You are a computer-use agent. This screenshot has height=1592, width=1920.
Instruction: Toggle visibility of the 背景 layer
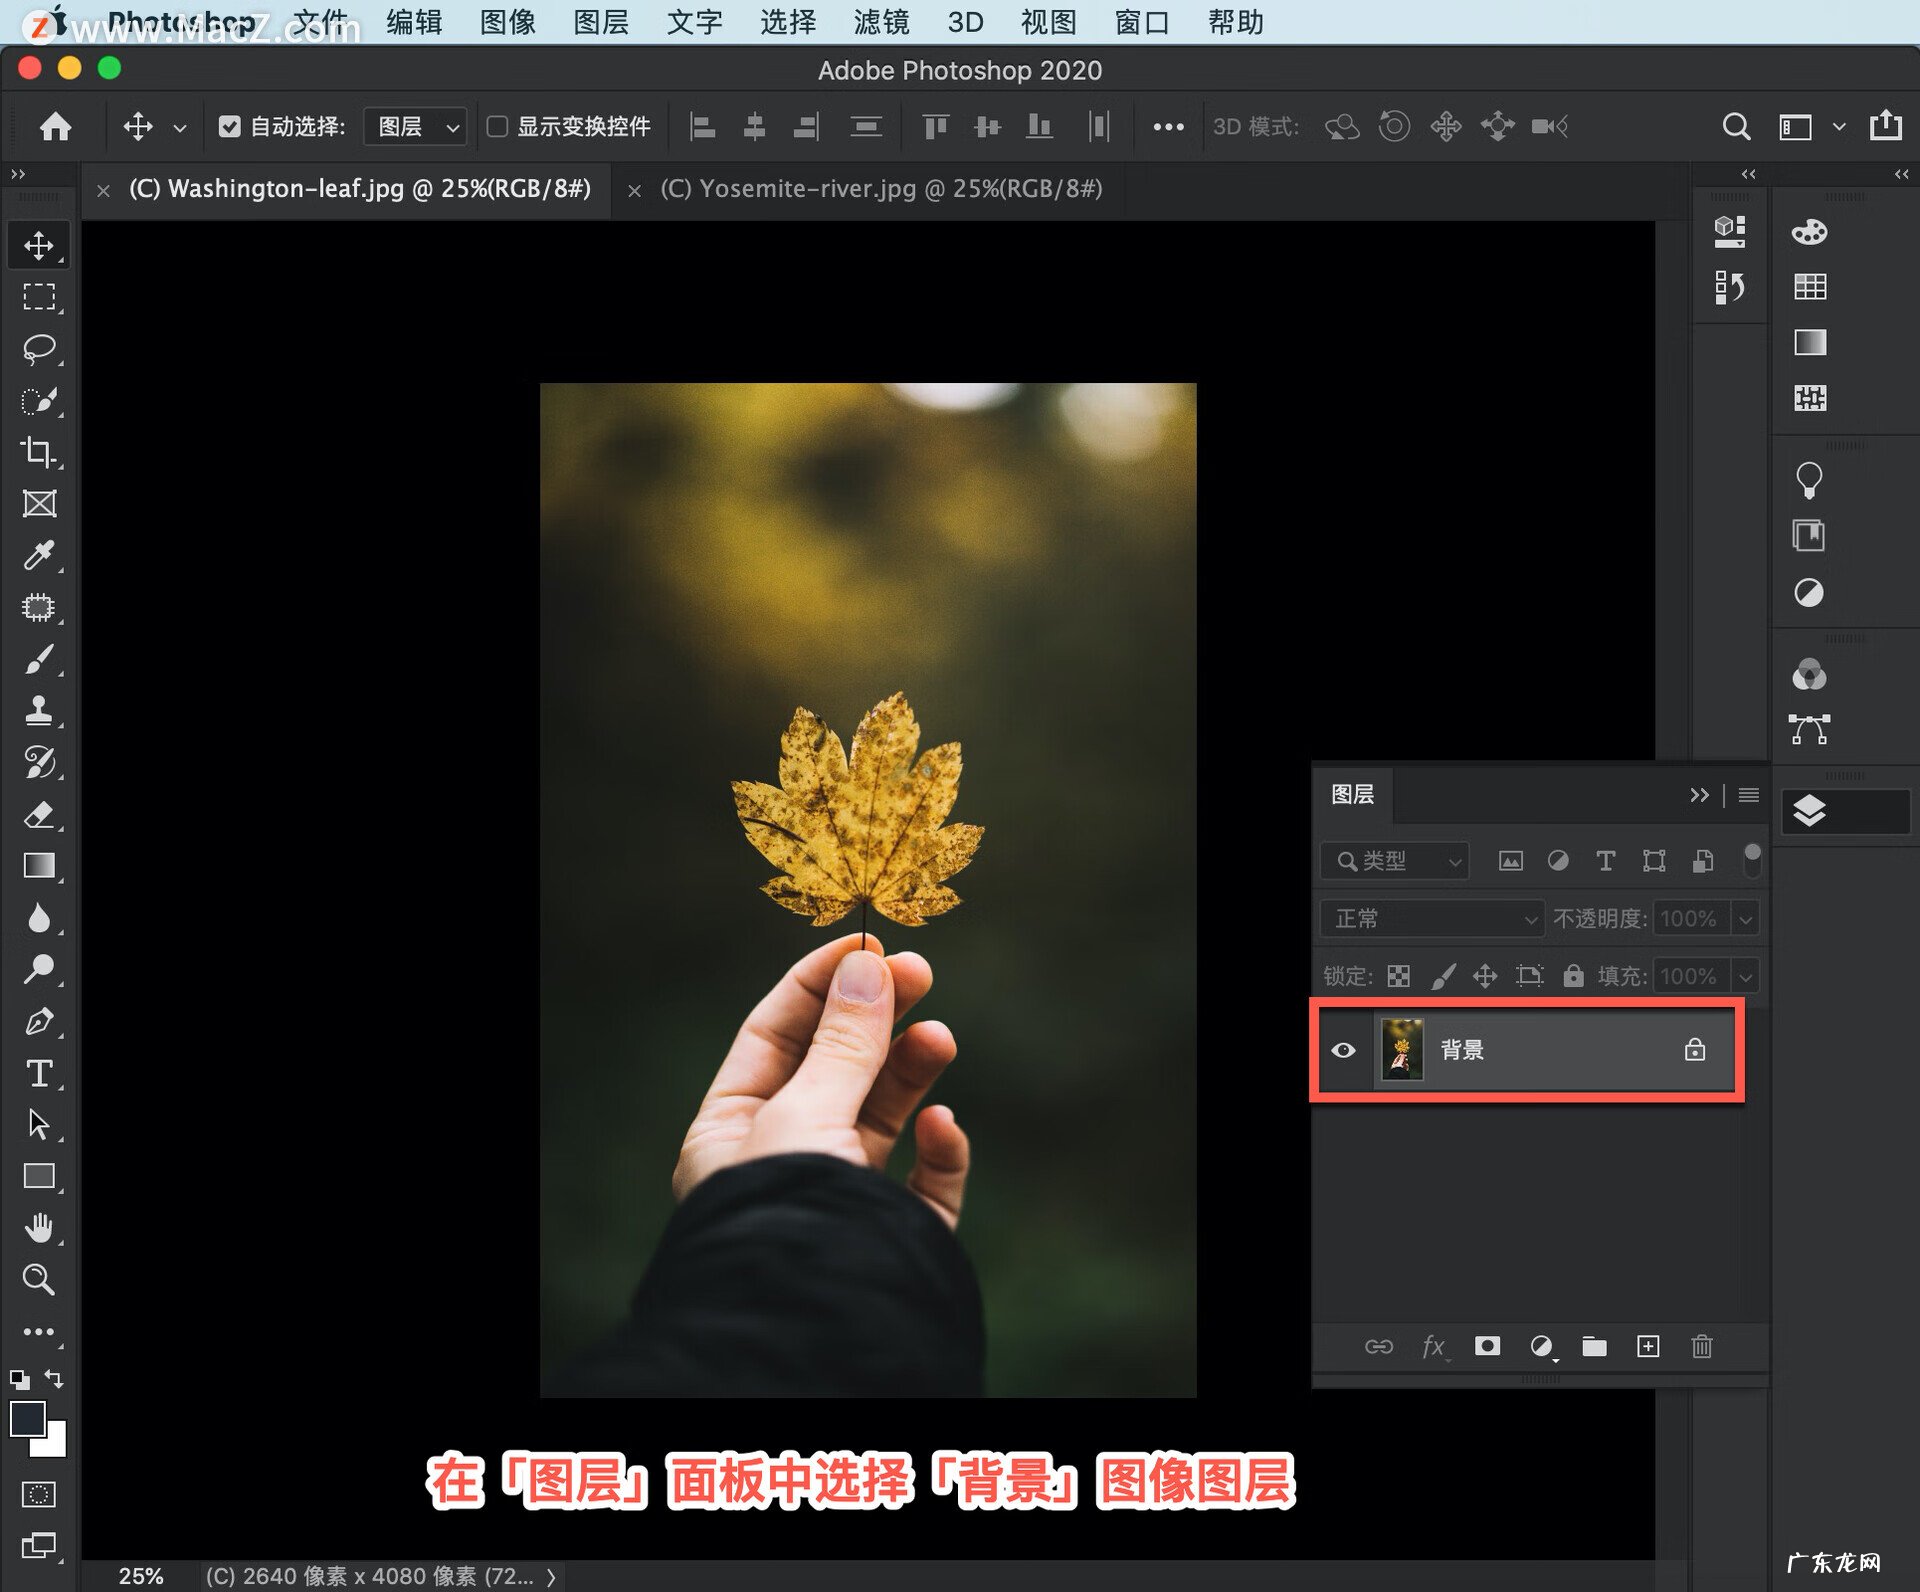pyautogui.click(x=1344, y=1050)
